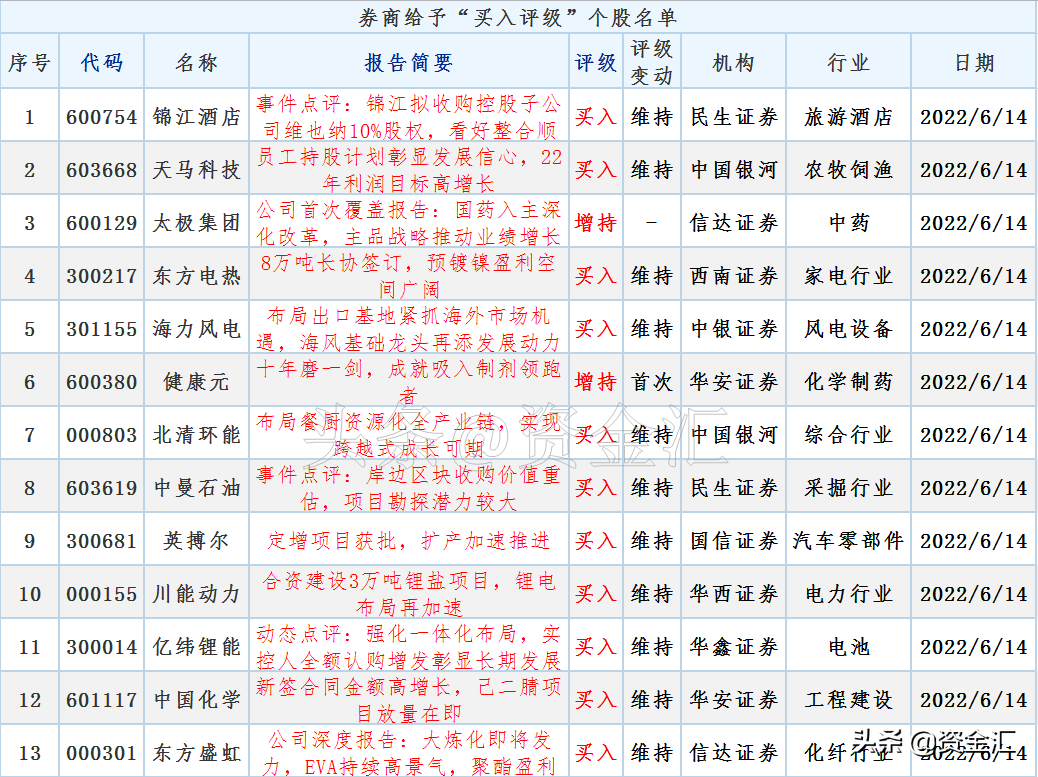1038x777 pixels.
Task: Click stock code 000155
Action: pyautogui.click(x=101, y=594)
